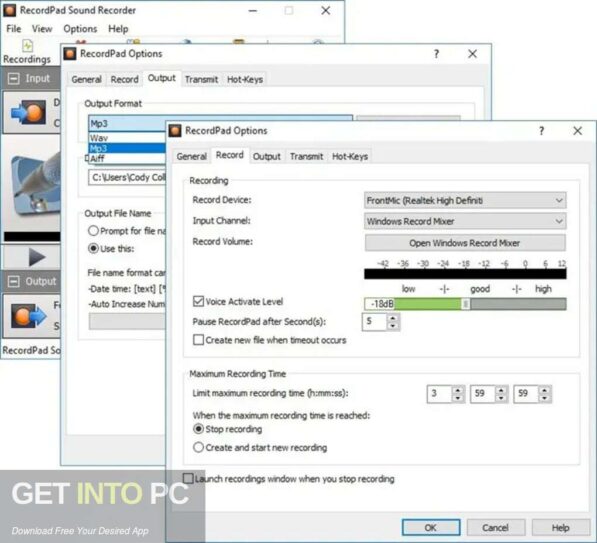
Task: Click OK in front options dialog
Action: click(x=431, y=528)
